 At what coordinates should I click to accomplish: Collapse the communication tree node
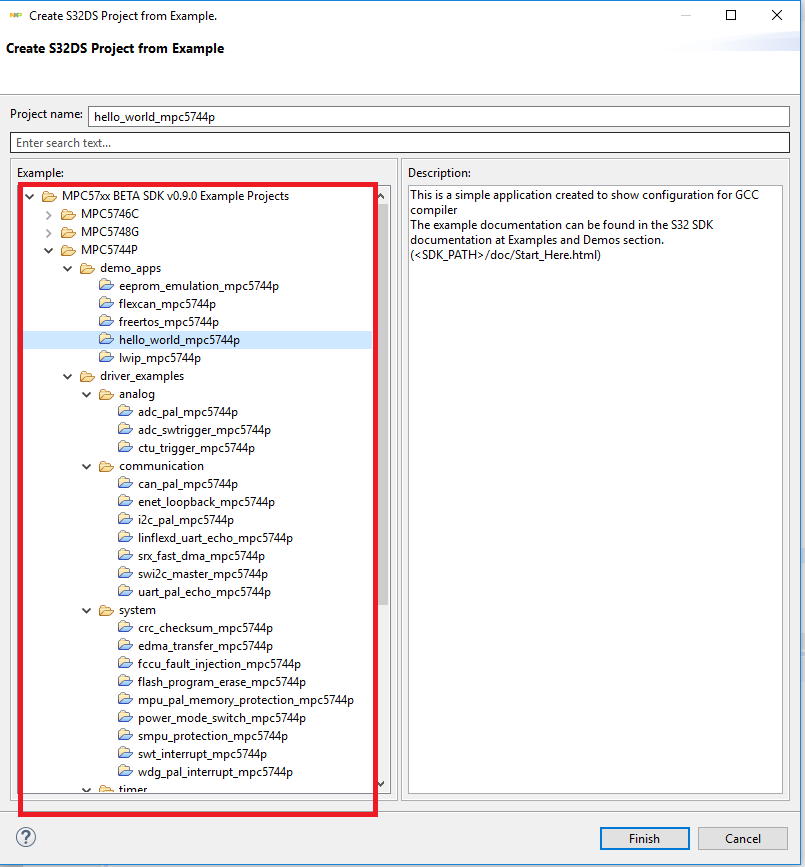coord(87,467)
